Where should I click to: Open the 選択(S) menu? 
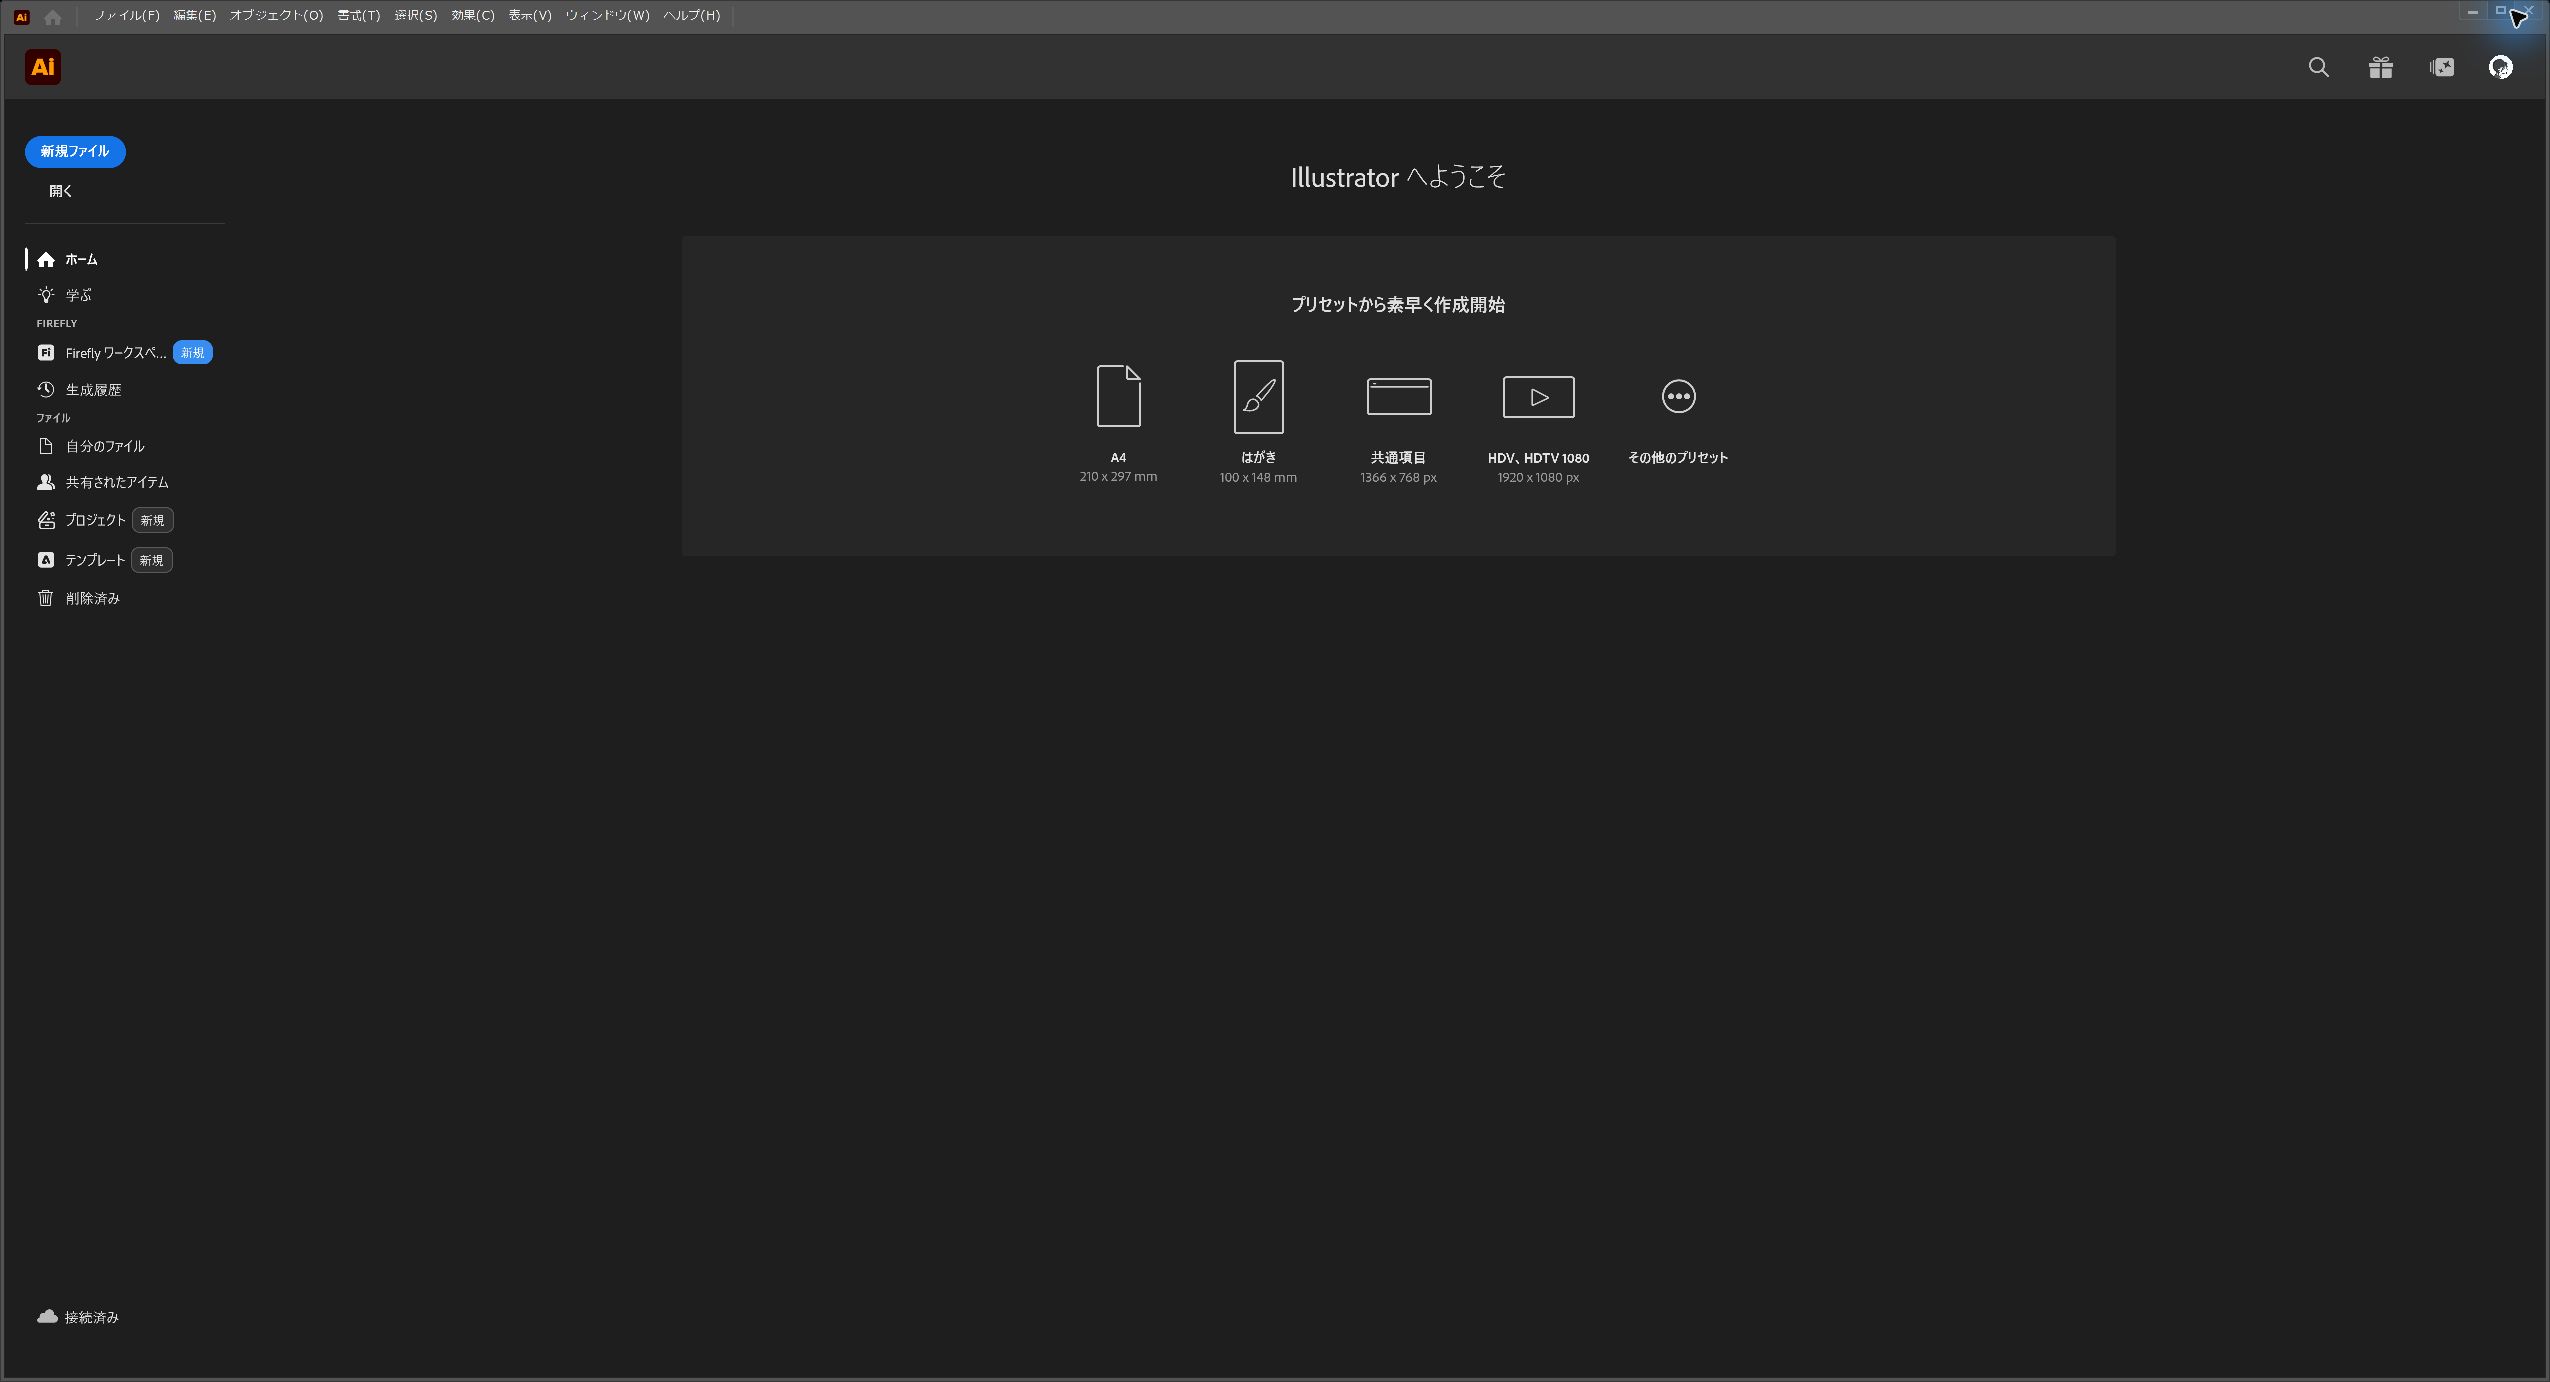[x=415, y=15]
